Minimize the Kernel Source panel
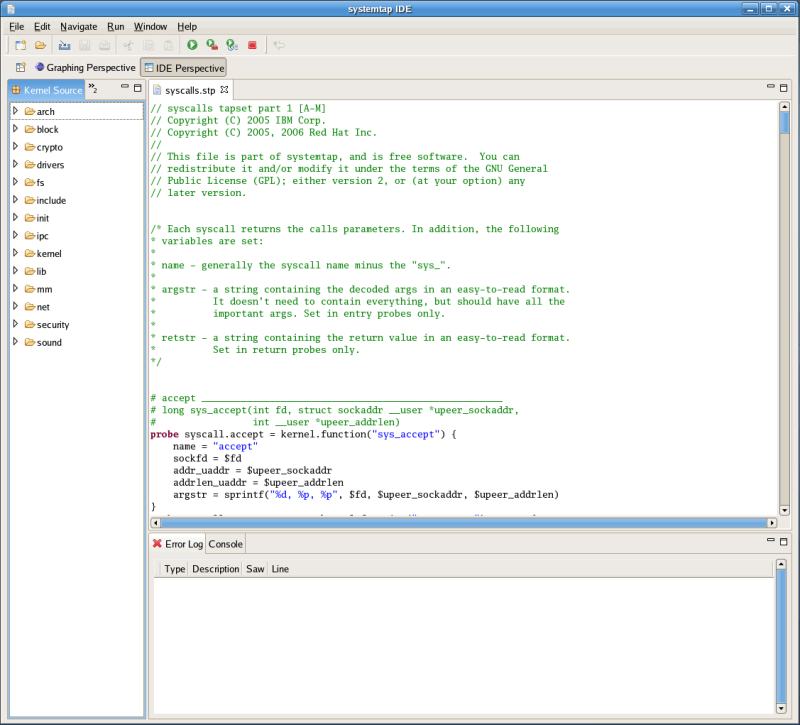800x725 pixels. tap(124, 88)
